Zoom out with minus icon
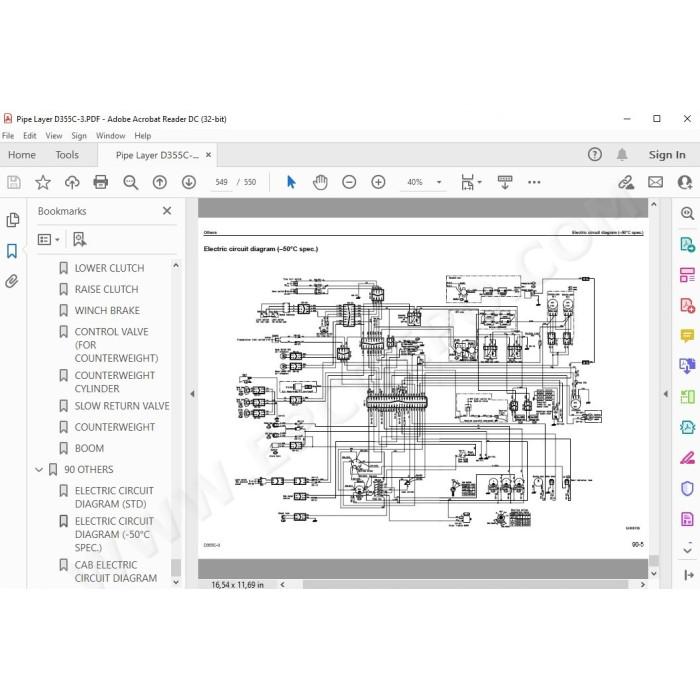The width and height of the screenshot is (700, 700). coord(349,182)
